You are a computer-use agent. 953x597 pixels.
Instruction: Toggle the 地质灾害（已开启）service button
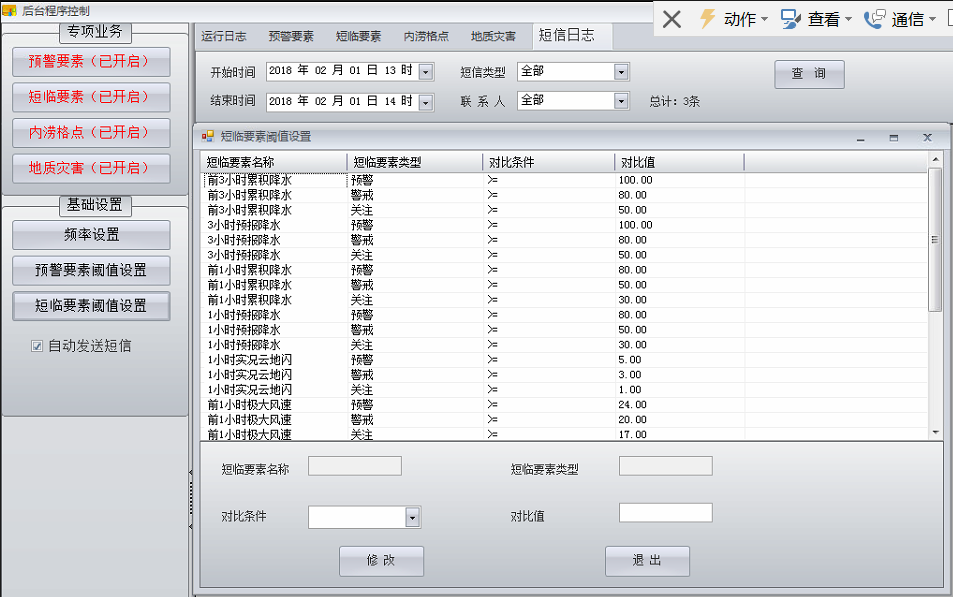[x=90, y=169]
